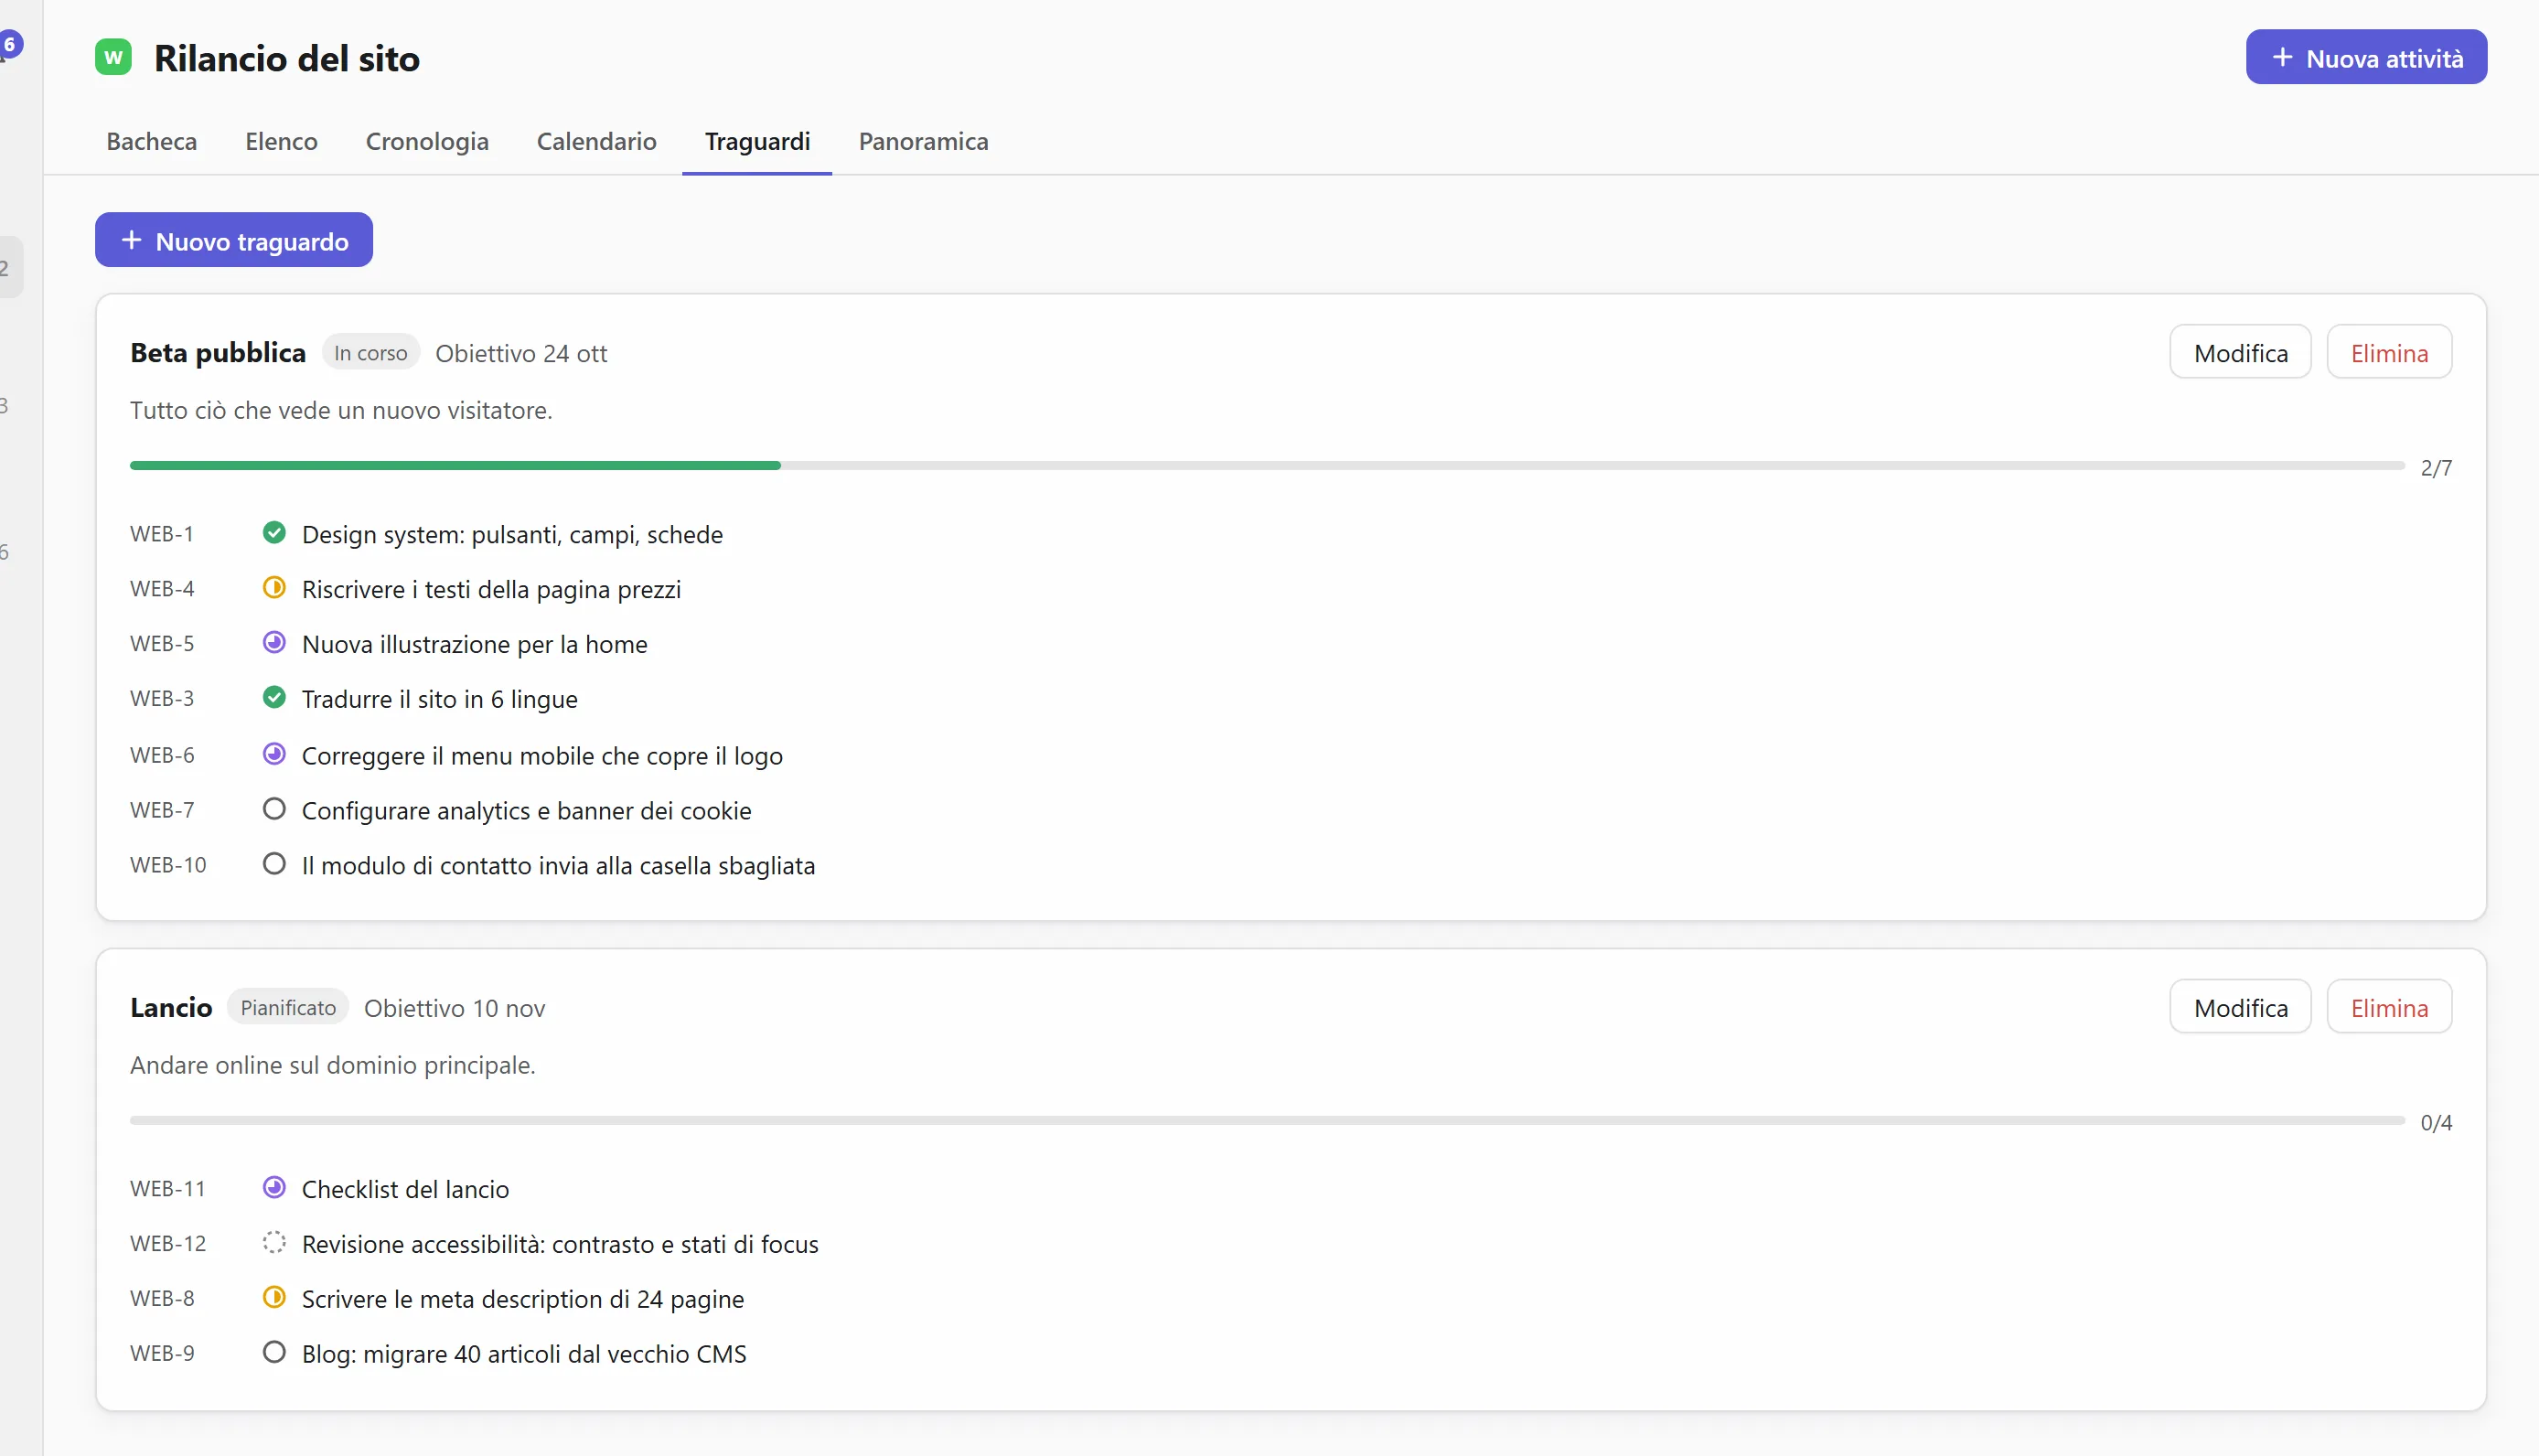Click the review status icon for WEB-5
Image resolution: width=2539 pixels, height=1456 pixels.
274,643
